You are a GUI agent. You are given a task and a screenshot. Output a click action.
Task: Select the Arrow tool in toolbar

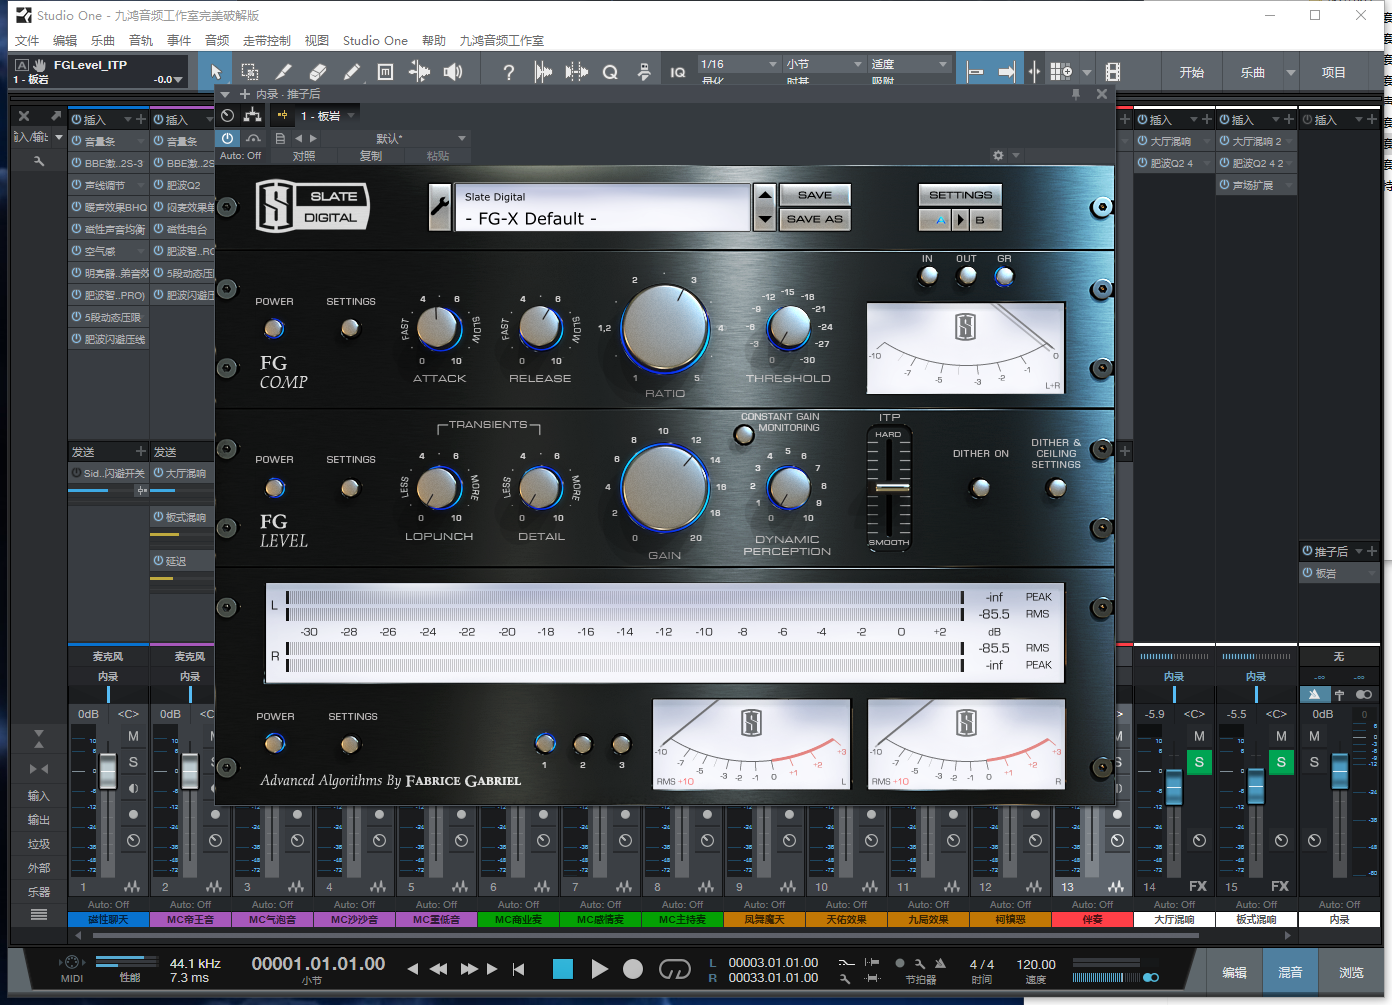point(216,72)
